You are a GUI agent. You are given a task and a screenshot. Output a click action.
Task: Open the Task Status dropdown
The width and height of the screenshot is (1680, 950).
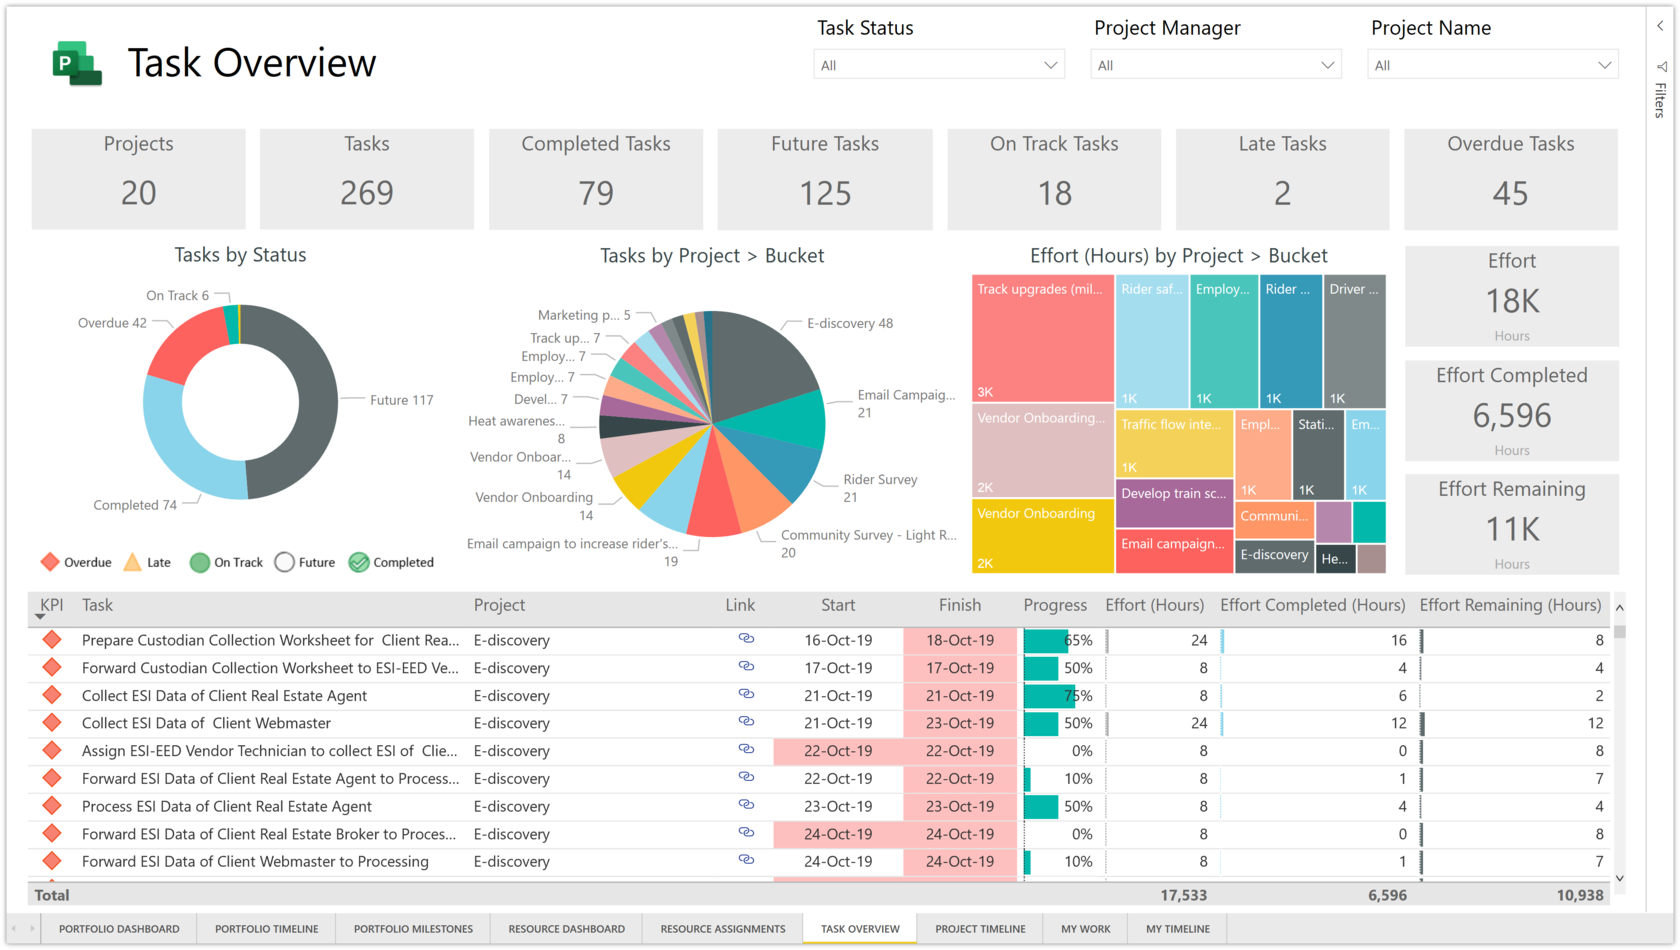[938, 65]
